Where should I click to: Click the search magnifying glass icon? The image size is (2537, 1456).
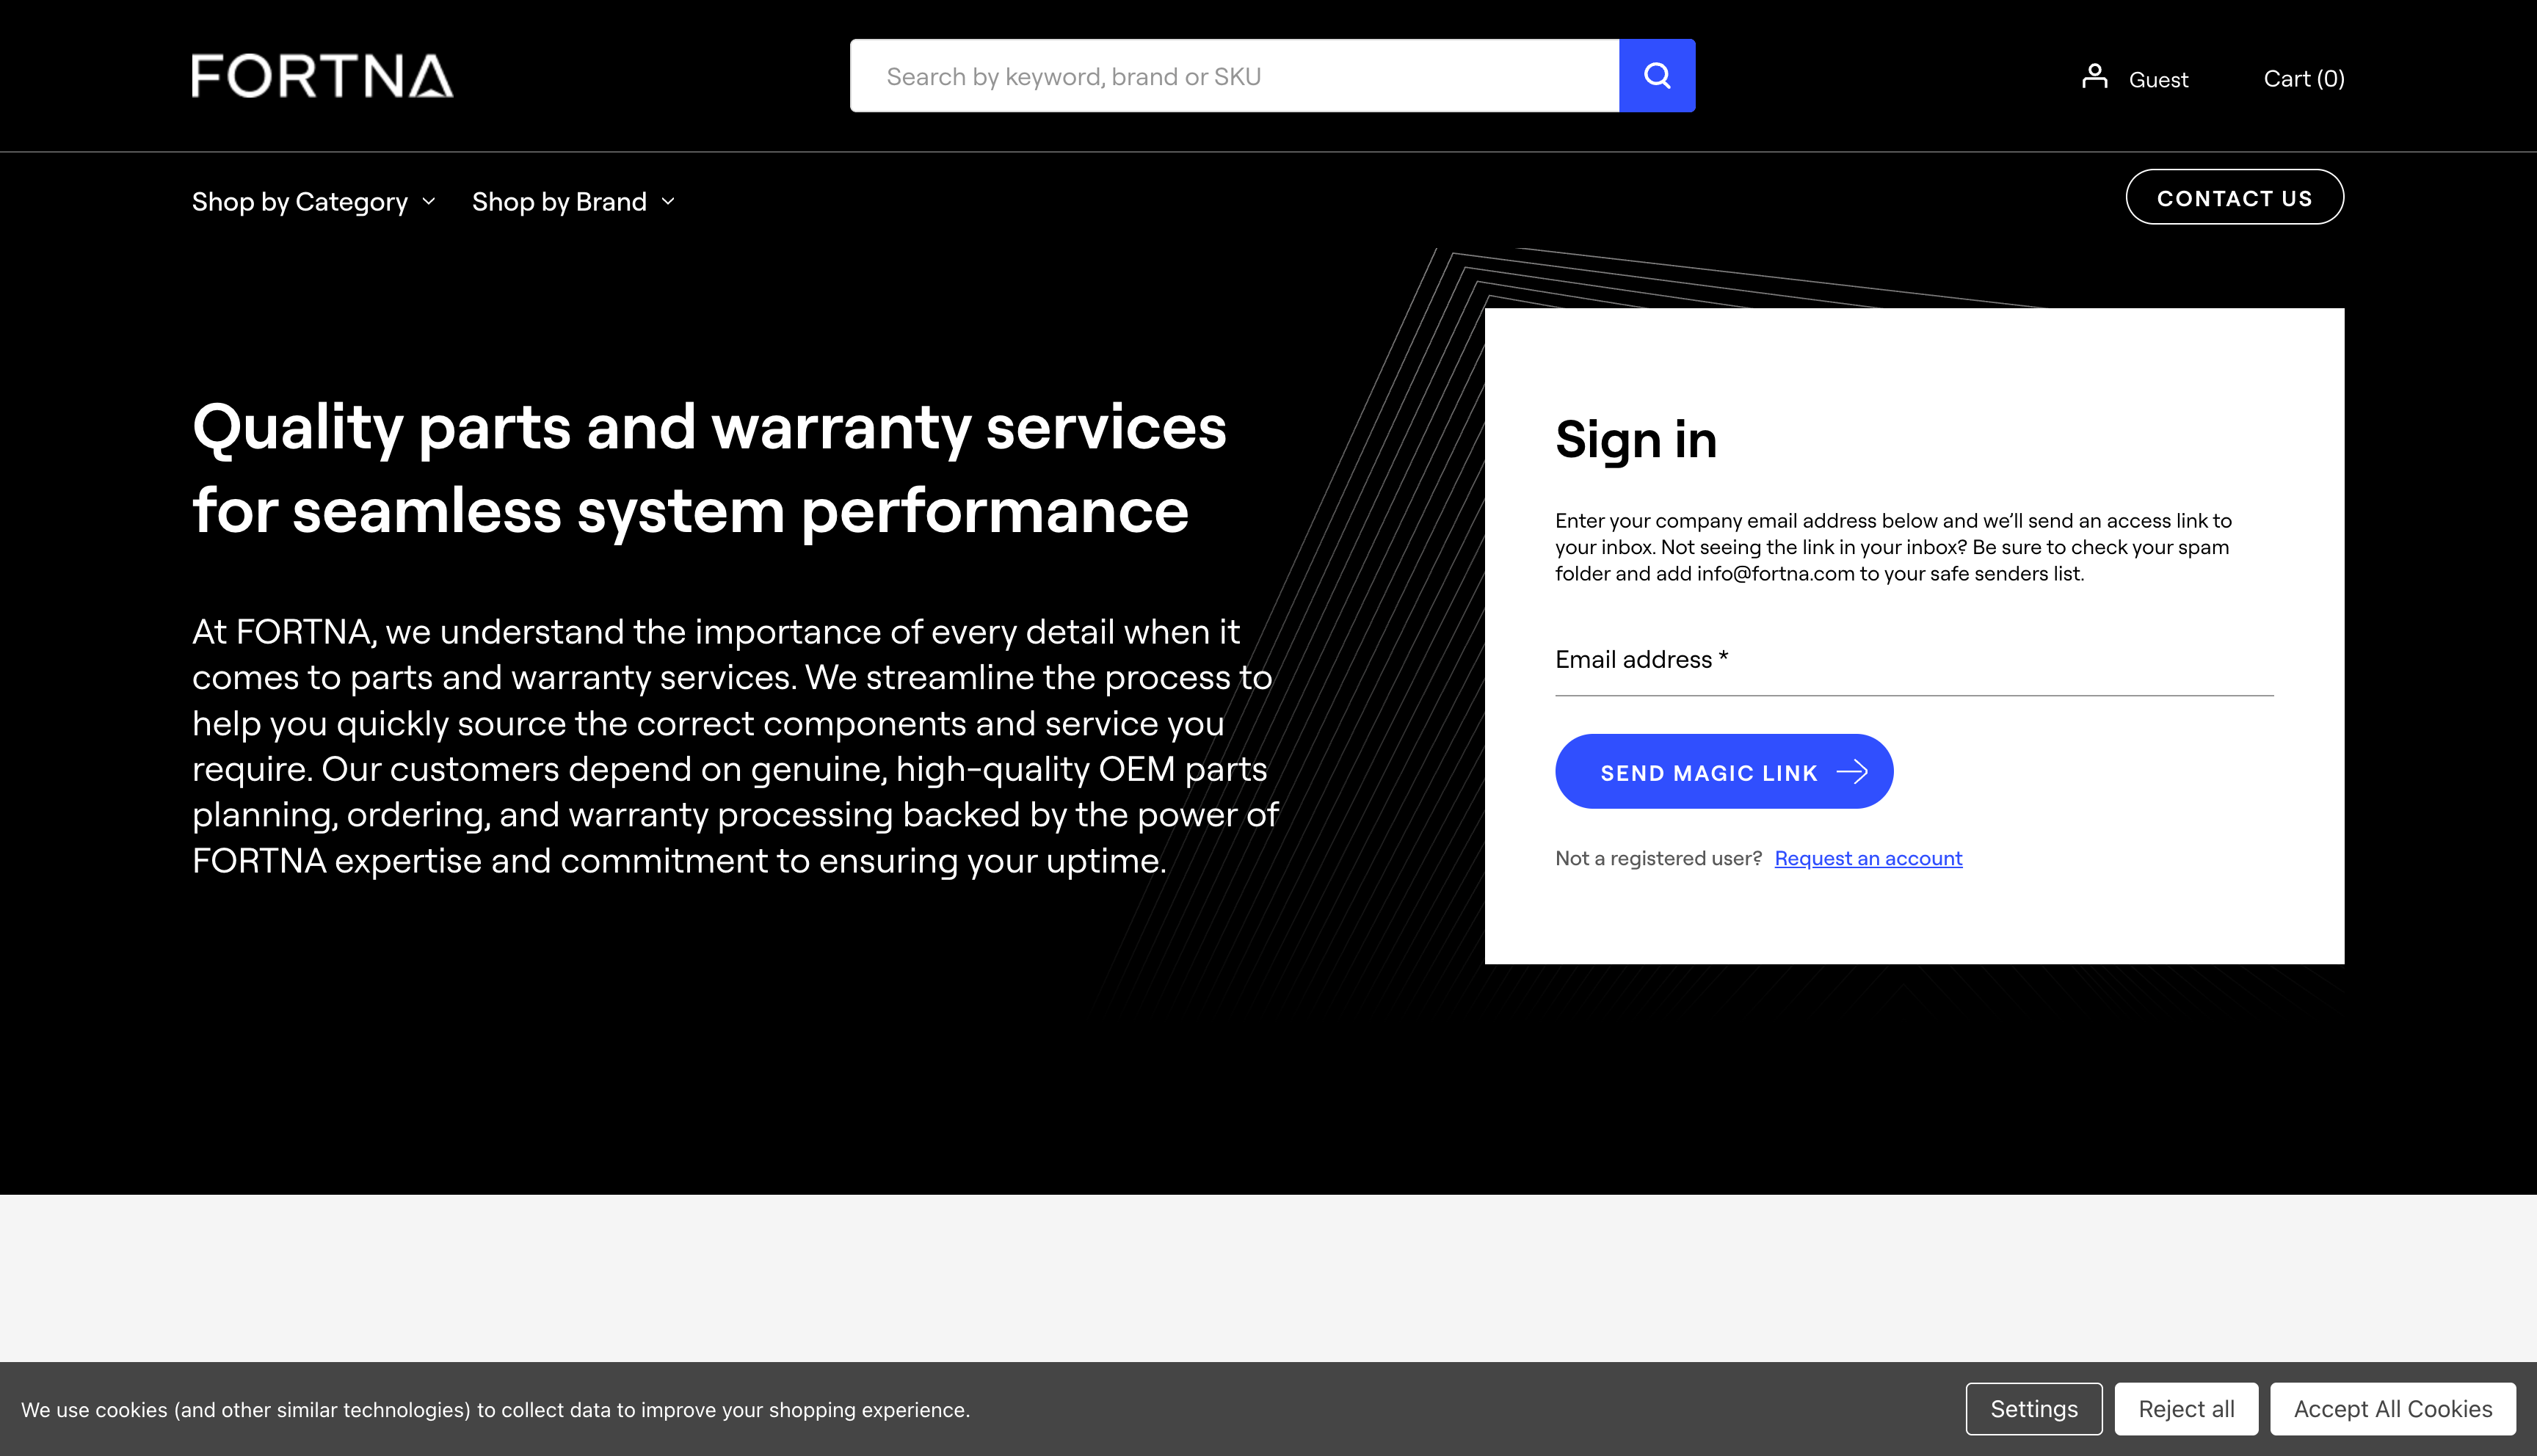point(1656,75)
